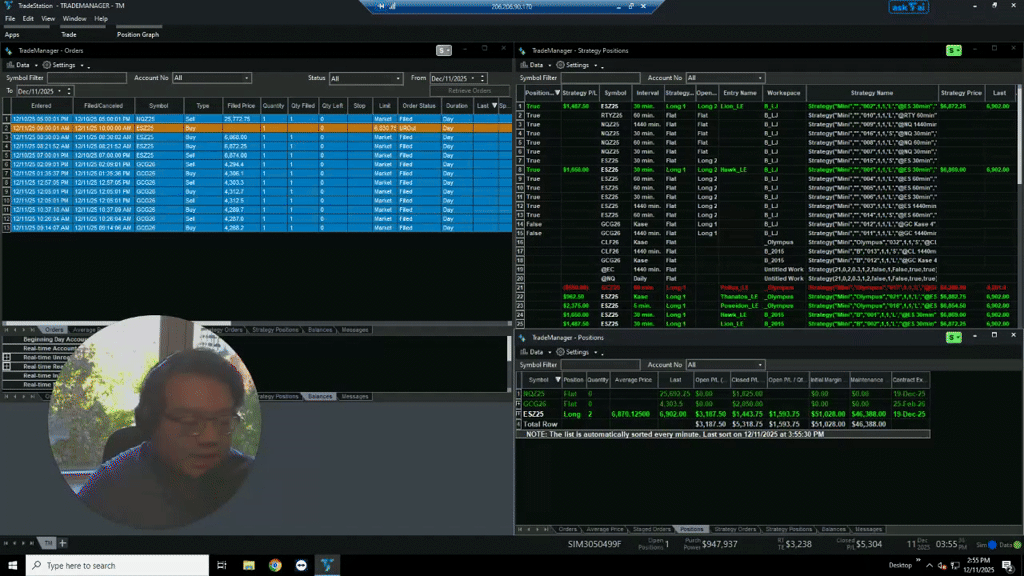Viewport: 1024px width, 576px height.
Task: Click the Settings gear in Strategy Positions window
Action: [558, 65]
